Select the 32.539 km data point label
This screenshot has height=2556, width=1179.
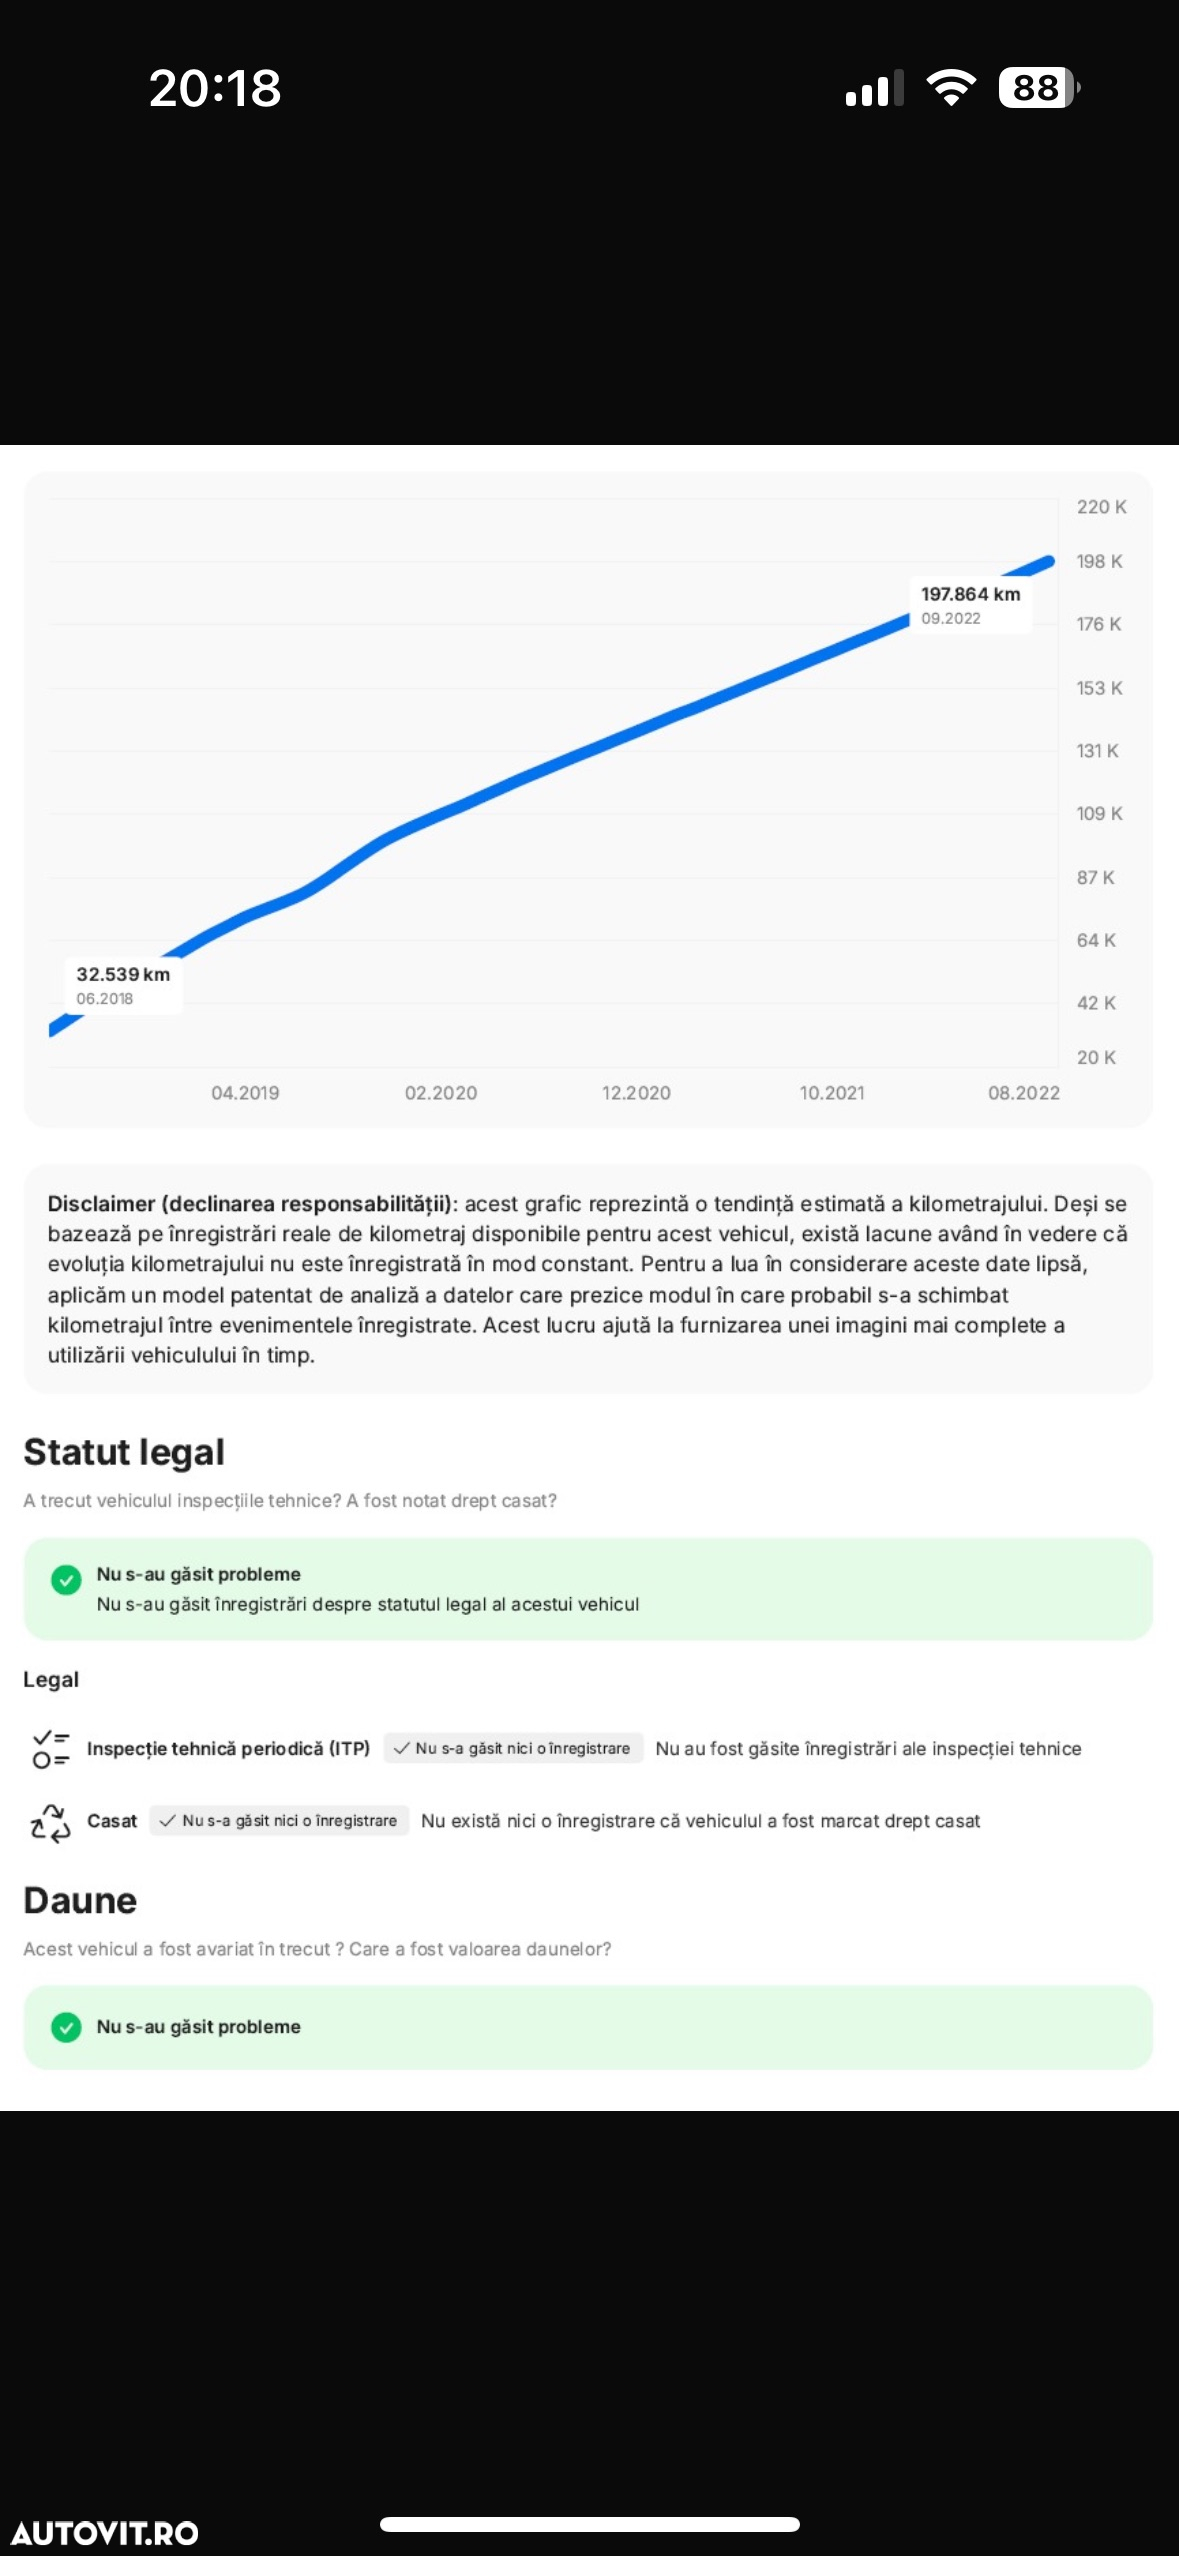123,985
